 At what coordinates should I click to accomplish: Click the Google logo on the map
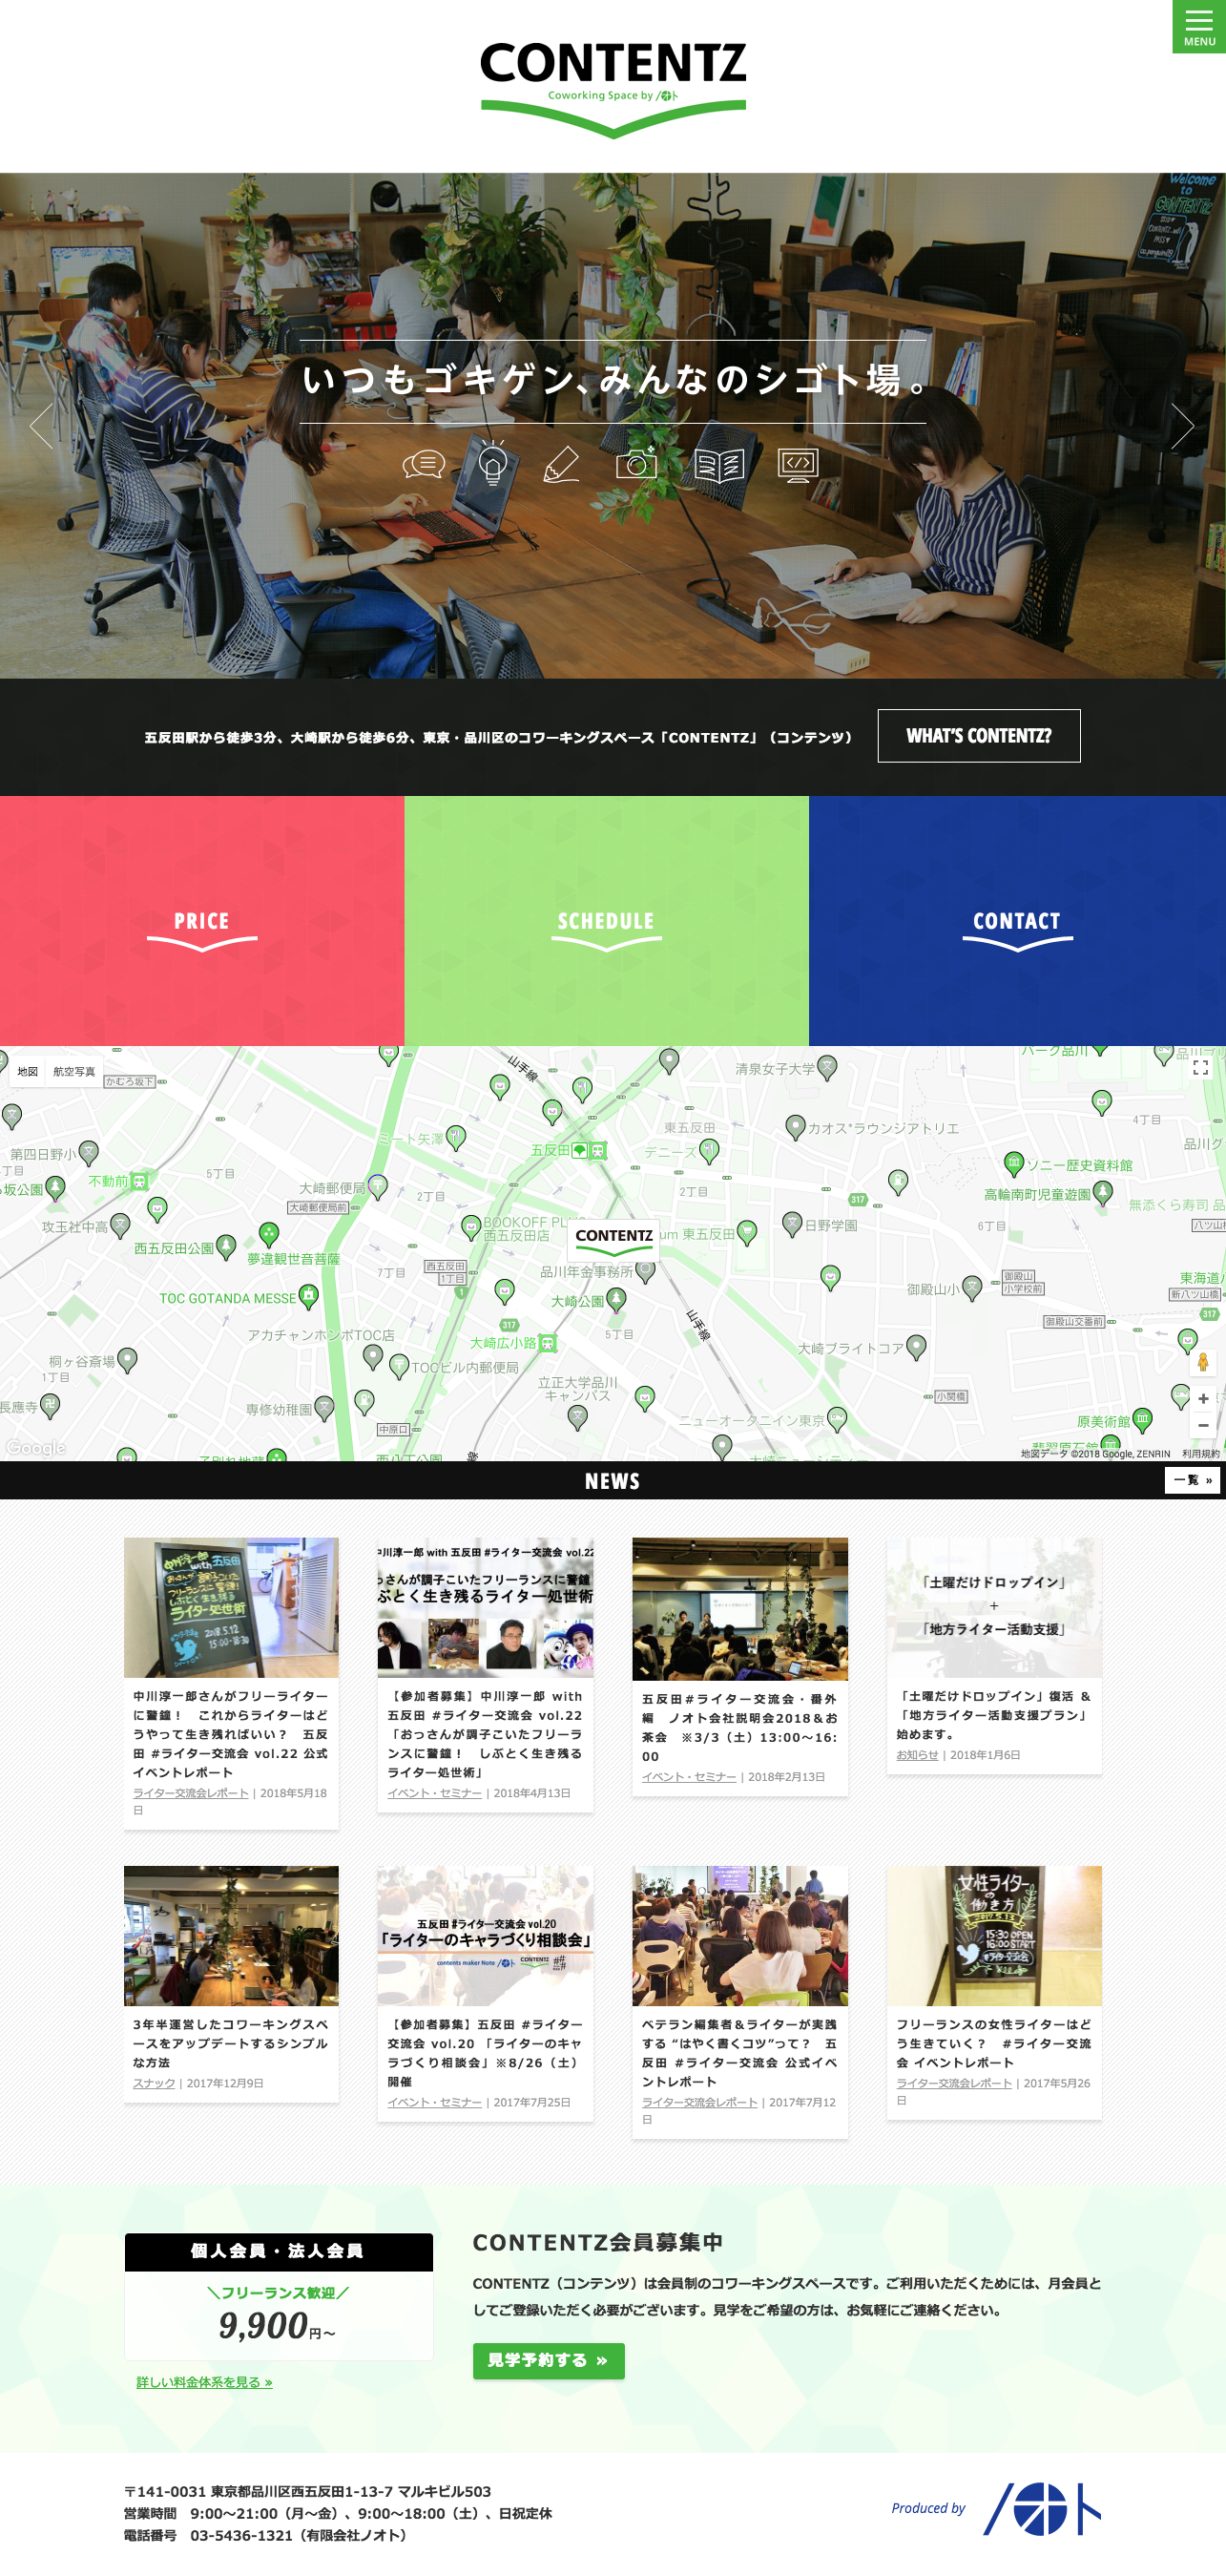[35, 1447]
